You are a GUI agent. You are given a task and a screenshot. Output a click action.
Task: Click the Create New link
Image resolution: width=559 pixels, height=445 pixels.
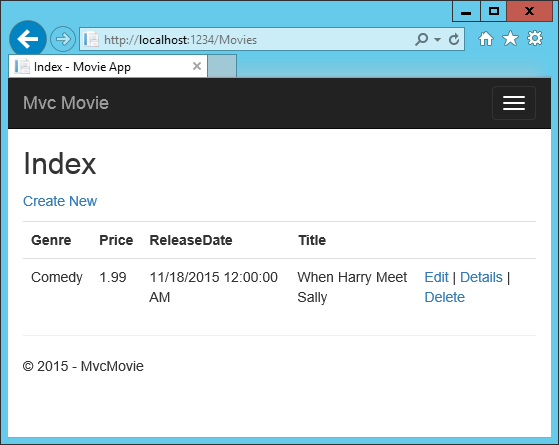point(60,201)
